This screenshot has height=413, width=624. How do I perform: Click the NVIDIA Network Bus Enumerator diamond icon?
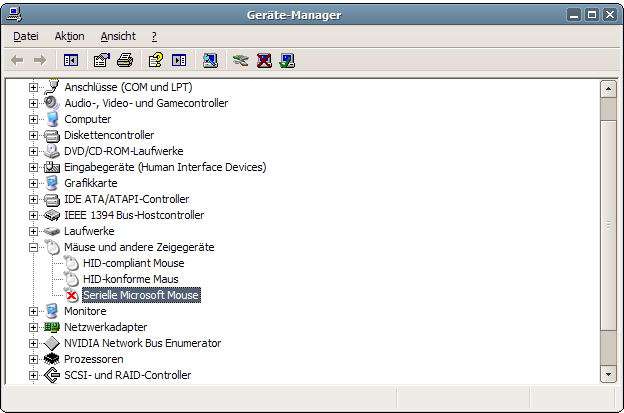(x=52, y=343)
